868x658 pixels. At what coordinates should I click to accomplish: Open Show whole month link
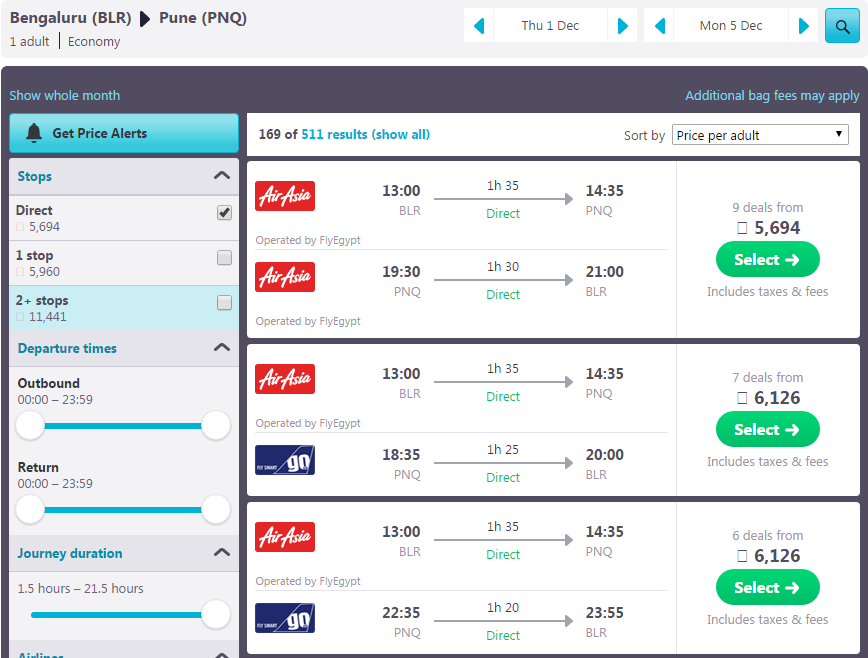[x=65, y=96]
